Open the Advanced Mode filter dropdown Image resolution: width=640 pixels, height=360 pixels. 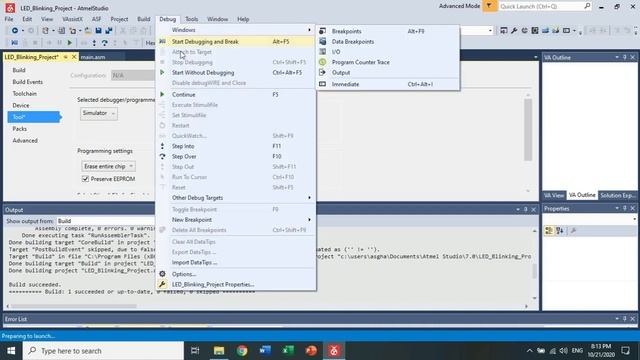click(x=489, y=6)
